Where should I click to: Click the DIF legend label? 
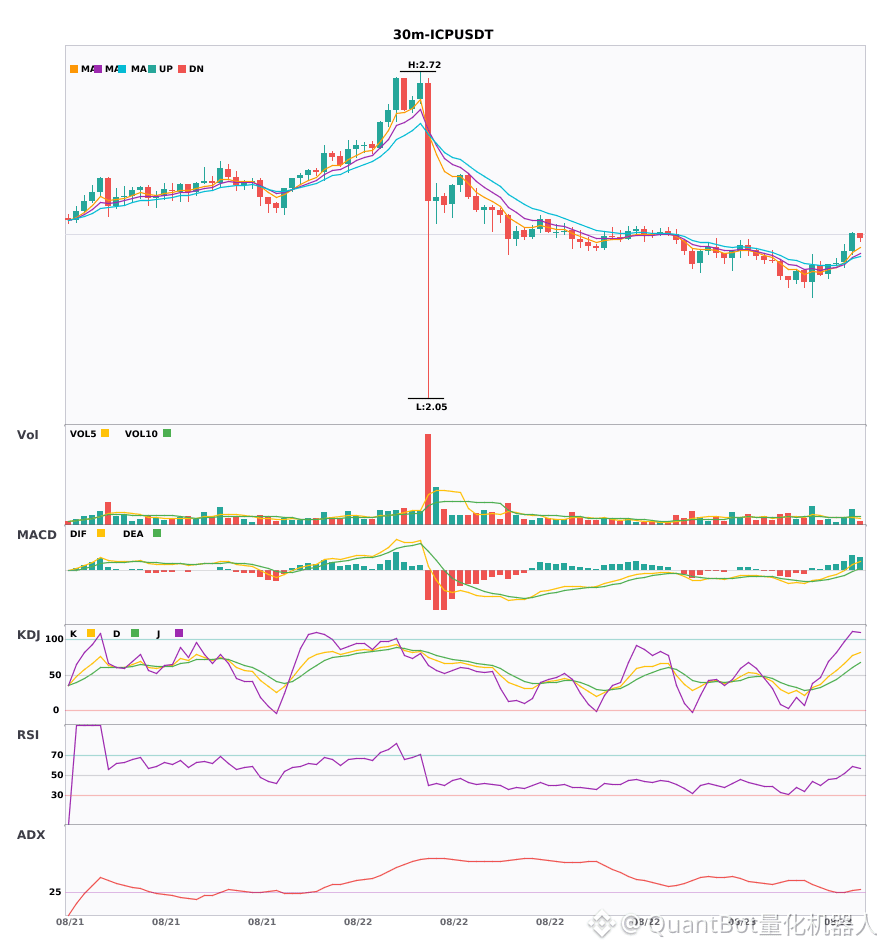coord(78,534)
